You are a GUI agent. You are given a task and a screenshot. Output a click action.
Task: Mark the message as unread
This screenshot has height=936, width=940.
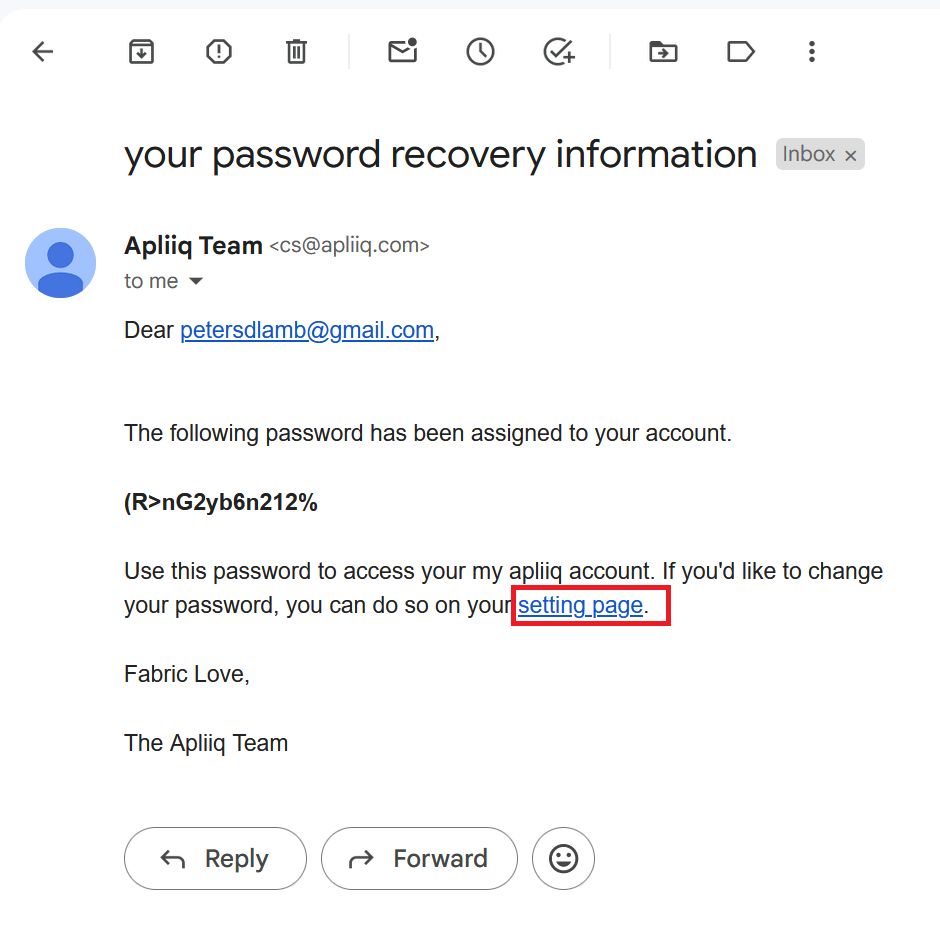tap(402, 52)
